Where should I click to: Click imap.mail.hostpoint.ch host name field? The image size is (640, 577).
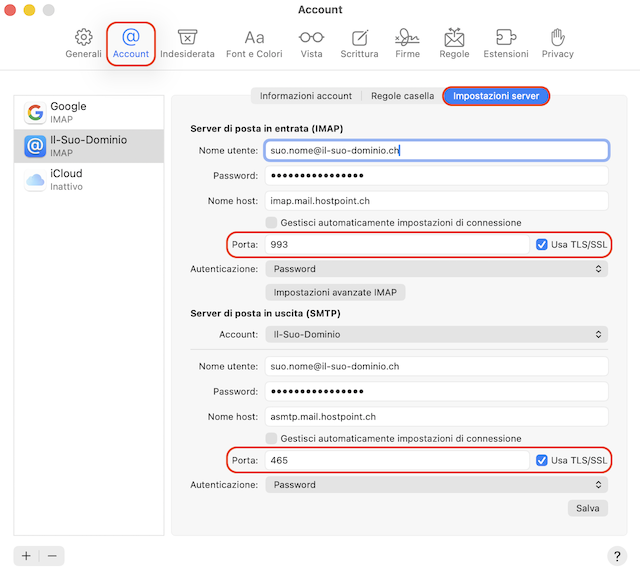point(436,201)
